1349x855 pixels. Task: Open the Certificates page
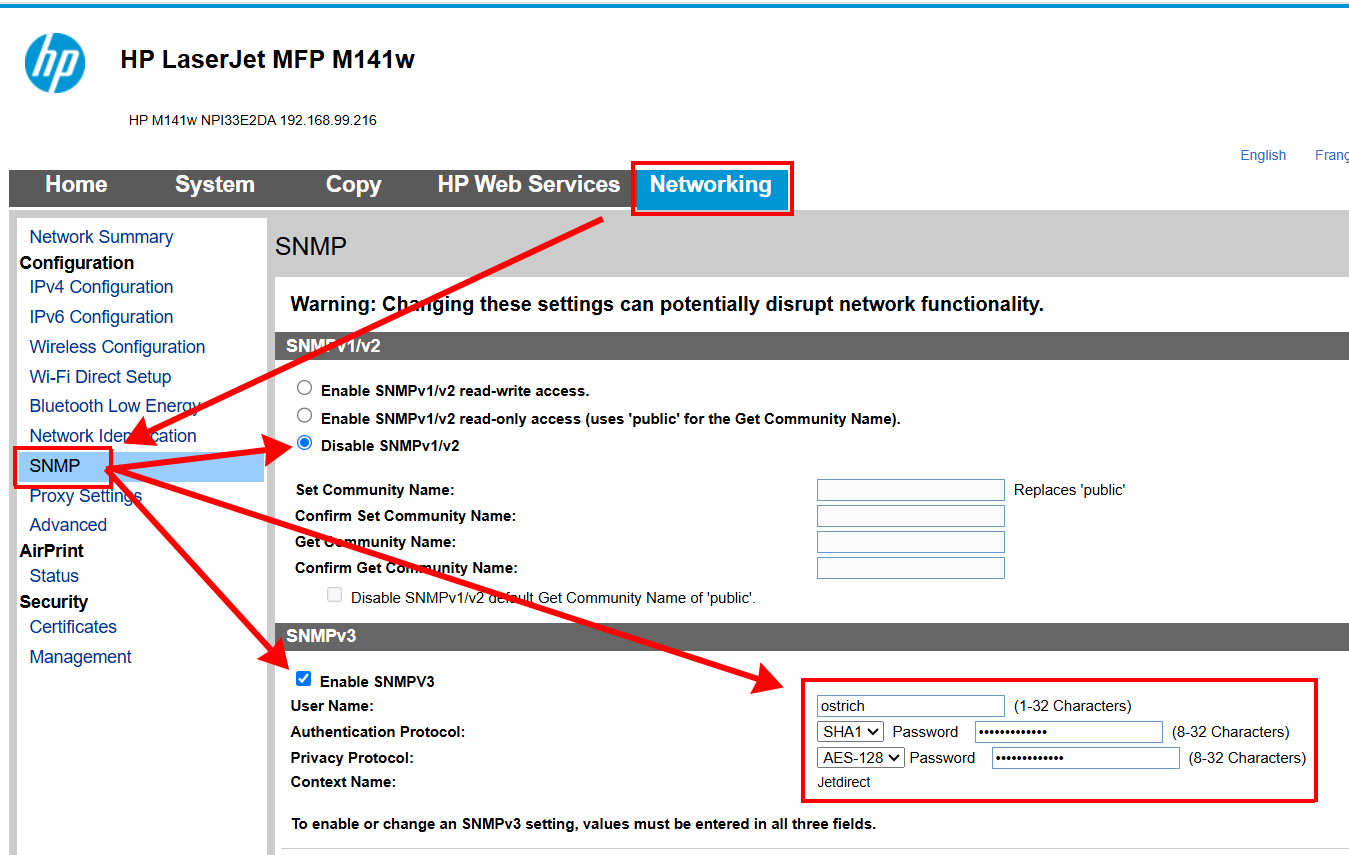(72, 626)
